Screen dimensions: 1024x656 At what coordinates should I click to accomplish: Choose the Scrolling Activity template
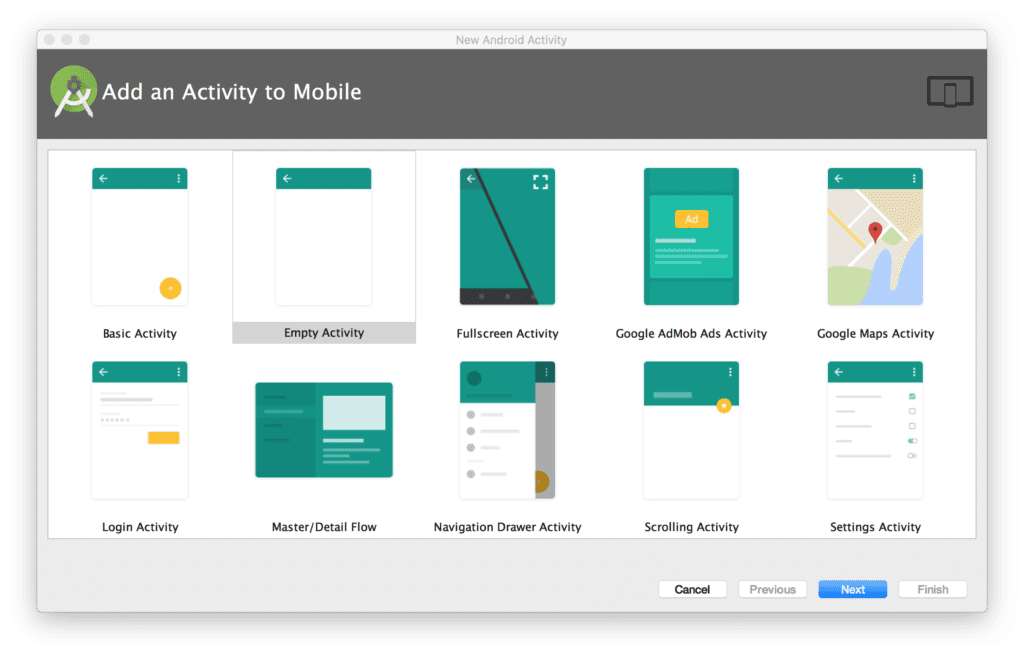pos(691,430)
